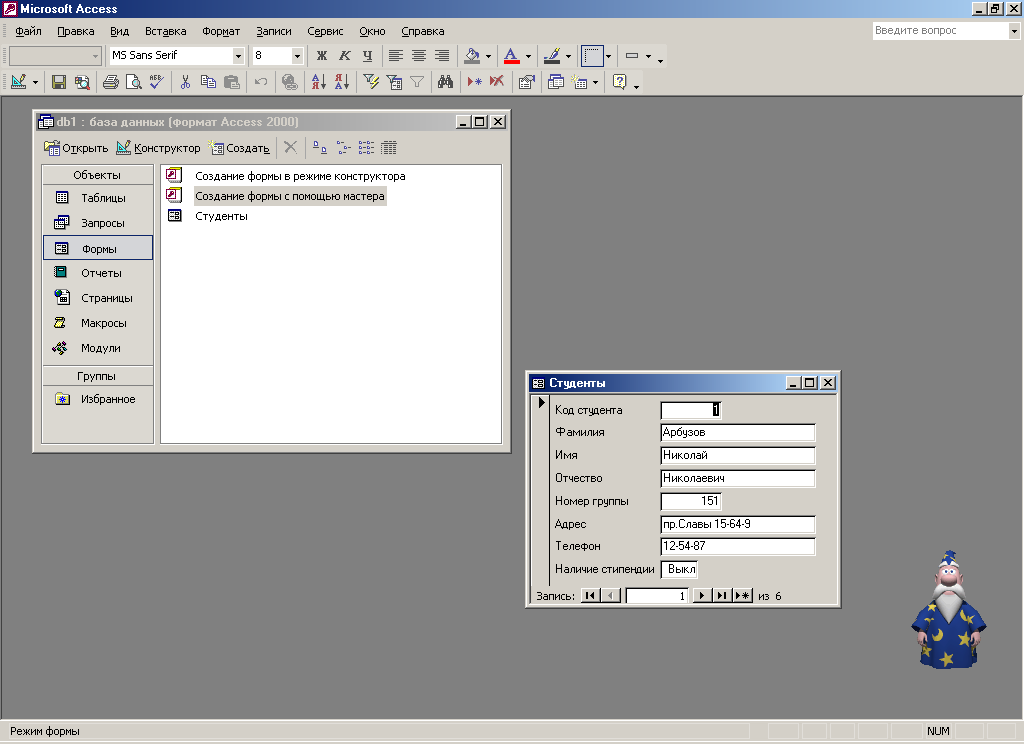Click the red font color button
The width and height of the screenshot is (1024, 744).
pyautogui.click(x=512, y=56)
